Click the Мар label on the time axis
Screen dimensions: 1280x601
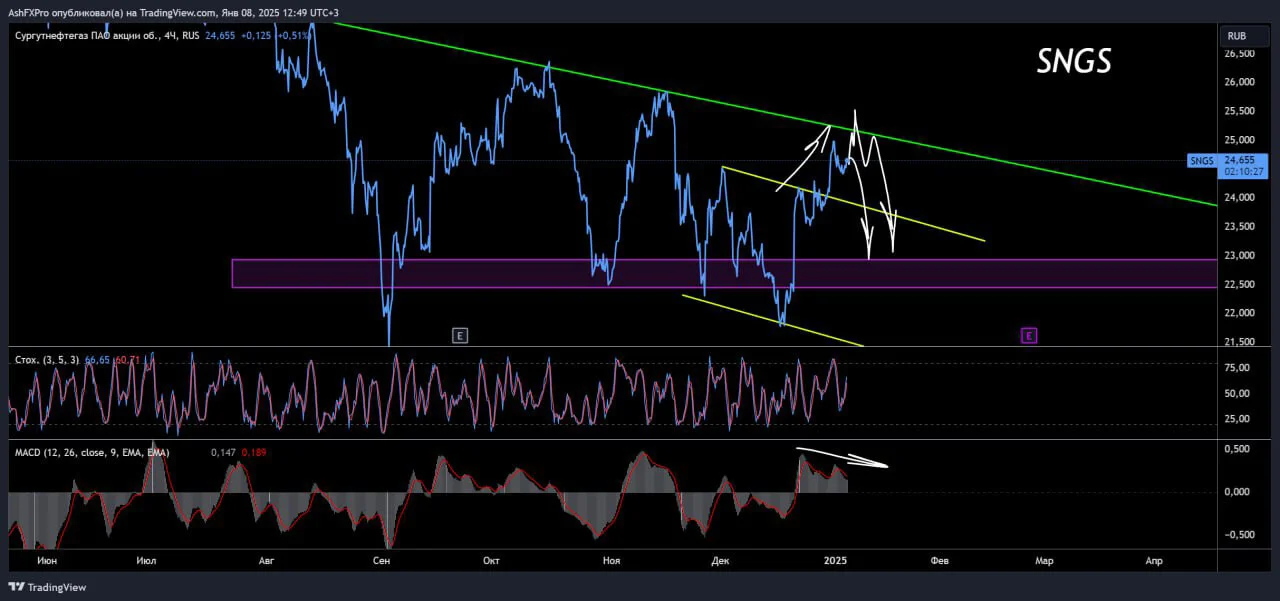pyautogui.click(x=1044, y=562)
